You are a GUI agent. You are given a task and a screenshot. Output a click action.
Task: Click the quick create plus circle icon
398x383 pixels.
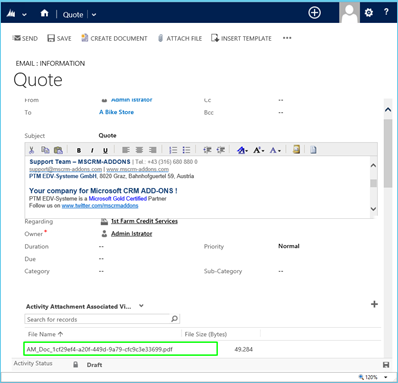(314, 13)
